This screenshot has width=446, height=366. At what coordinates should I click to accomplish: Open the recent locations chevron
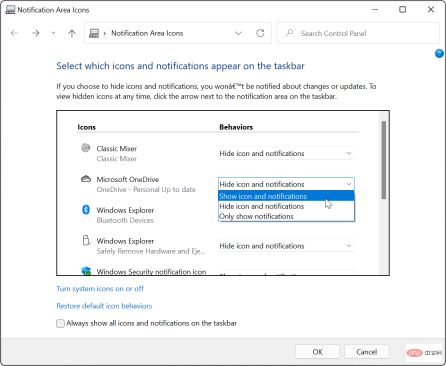coord(53,33)
